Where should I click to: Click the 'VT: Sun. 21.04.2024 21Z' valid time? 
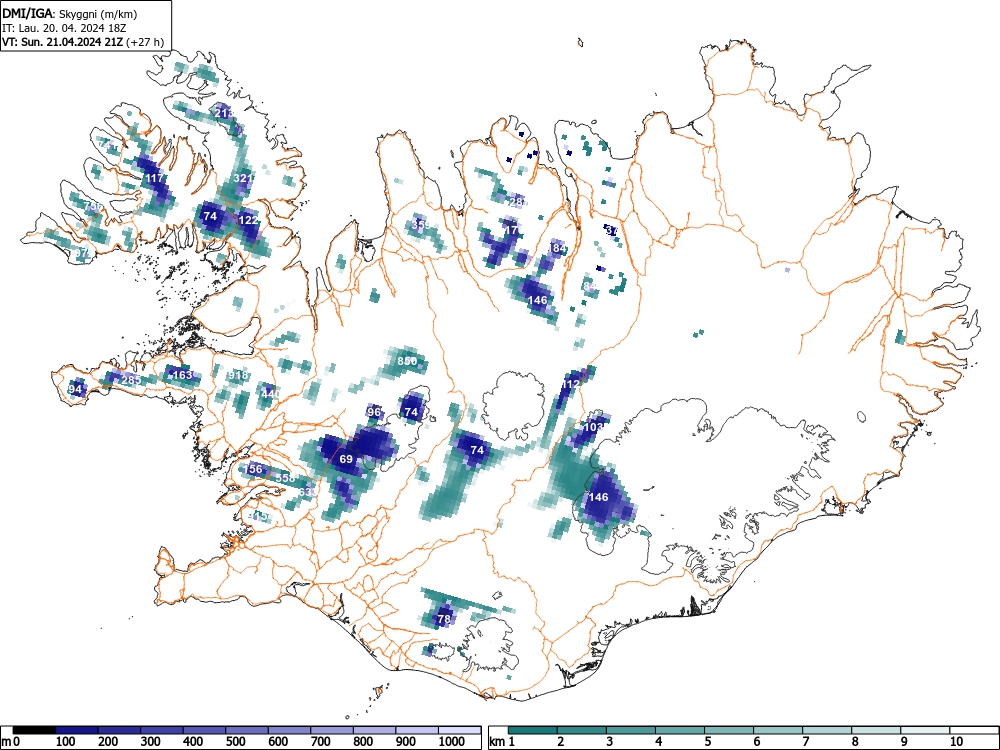[63, 43]
